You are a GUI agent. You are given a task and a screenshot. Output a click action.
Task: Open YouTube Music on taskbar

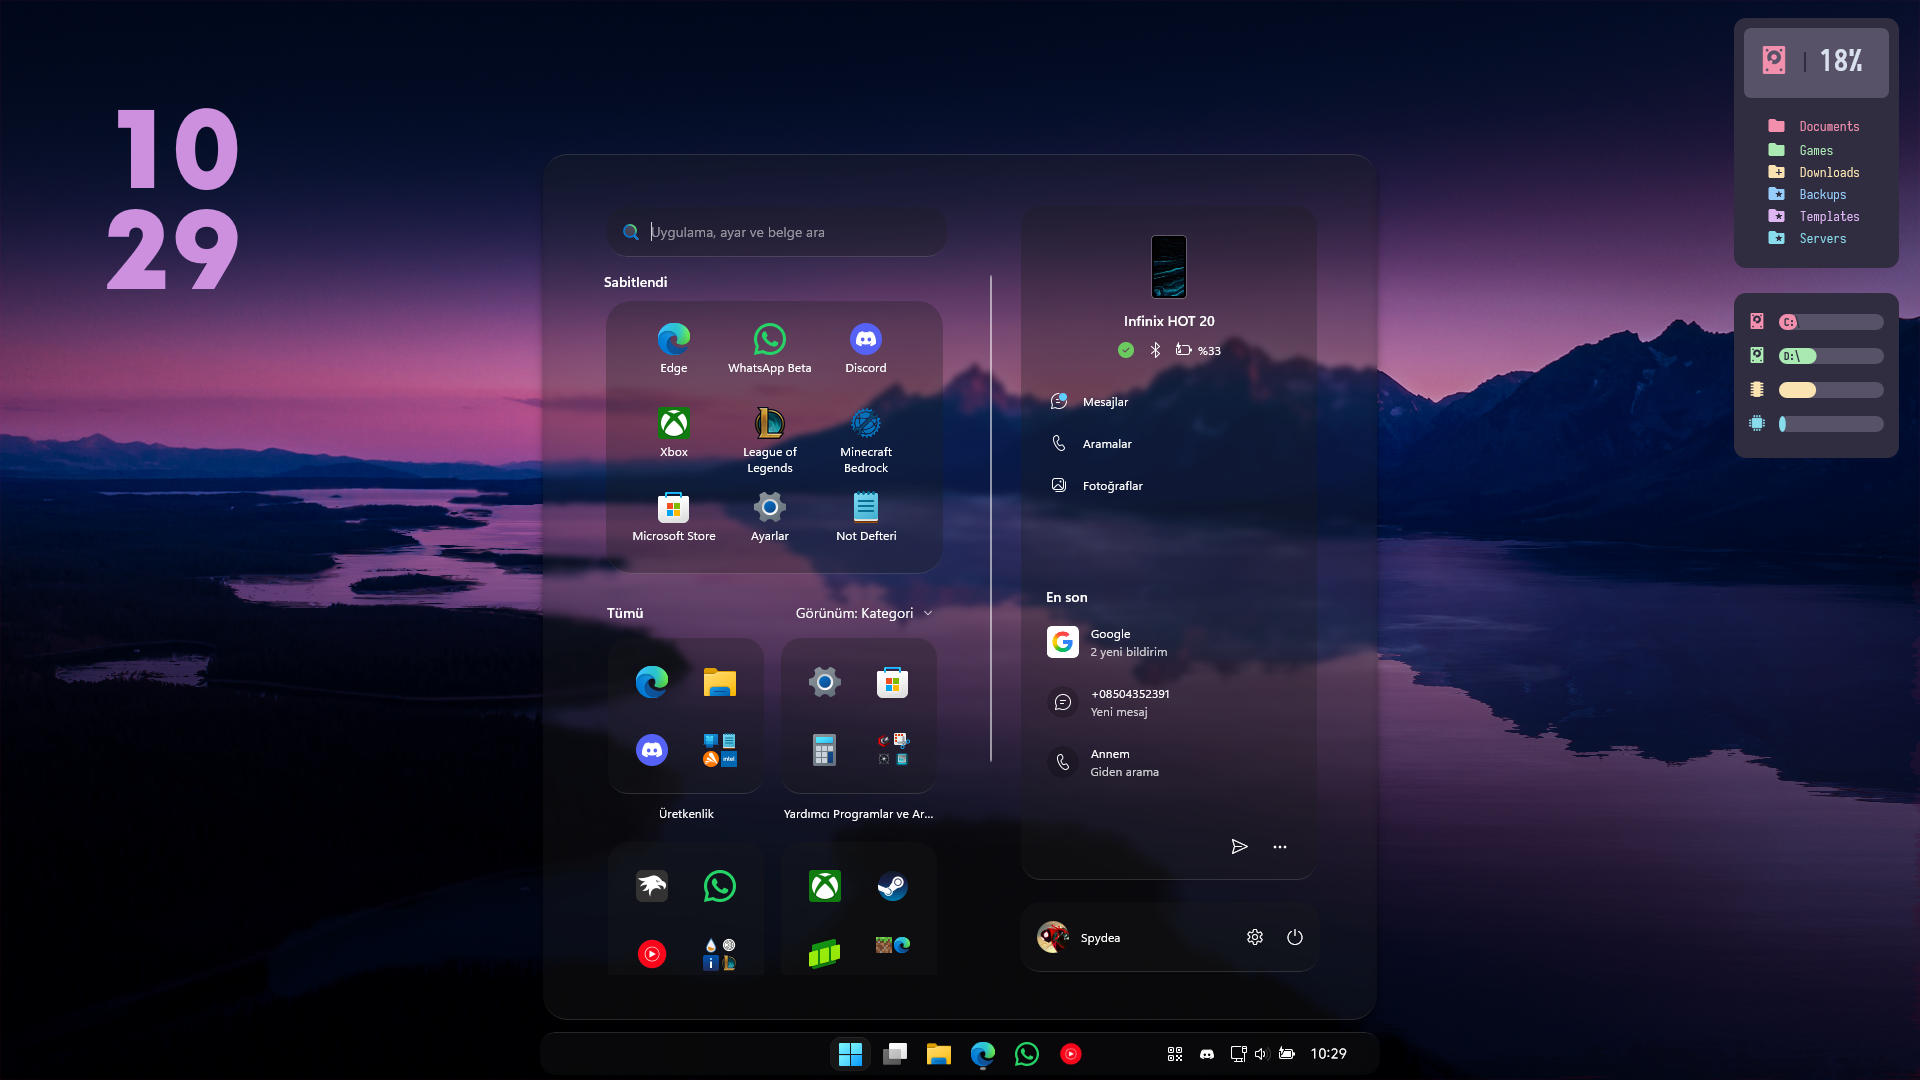pos(1070,1054)
